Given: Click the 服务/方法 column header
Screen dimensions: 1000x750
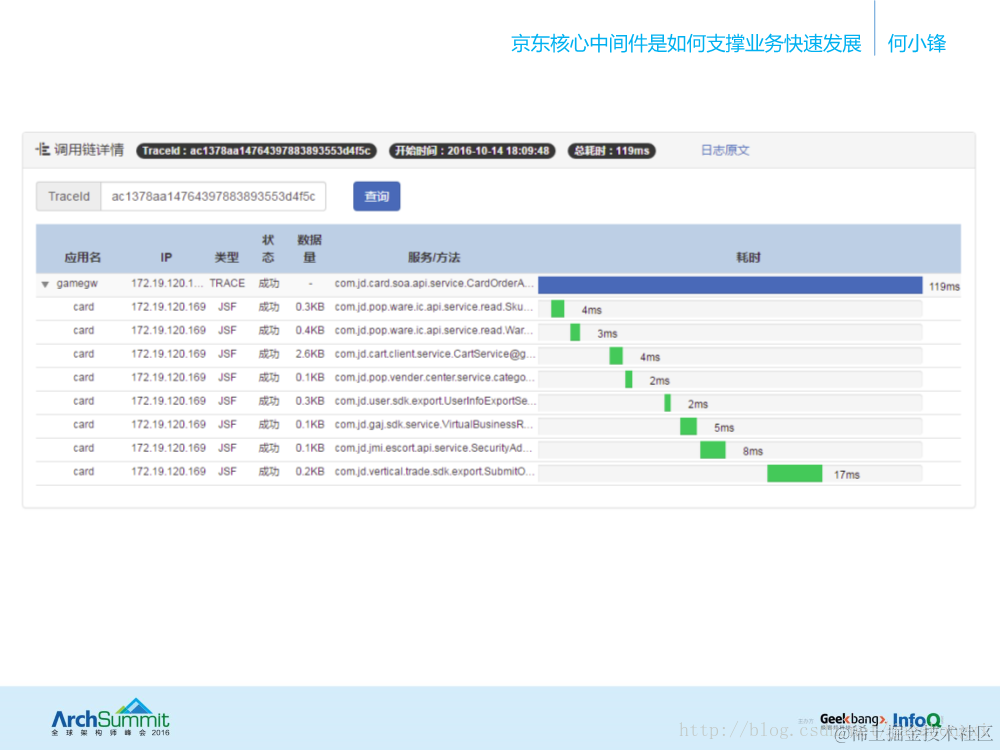Looking at the screenshot, I should pos(434,258).
